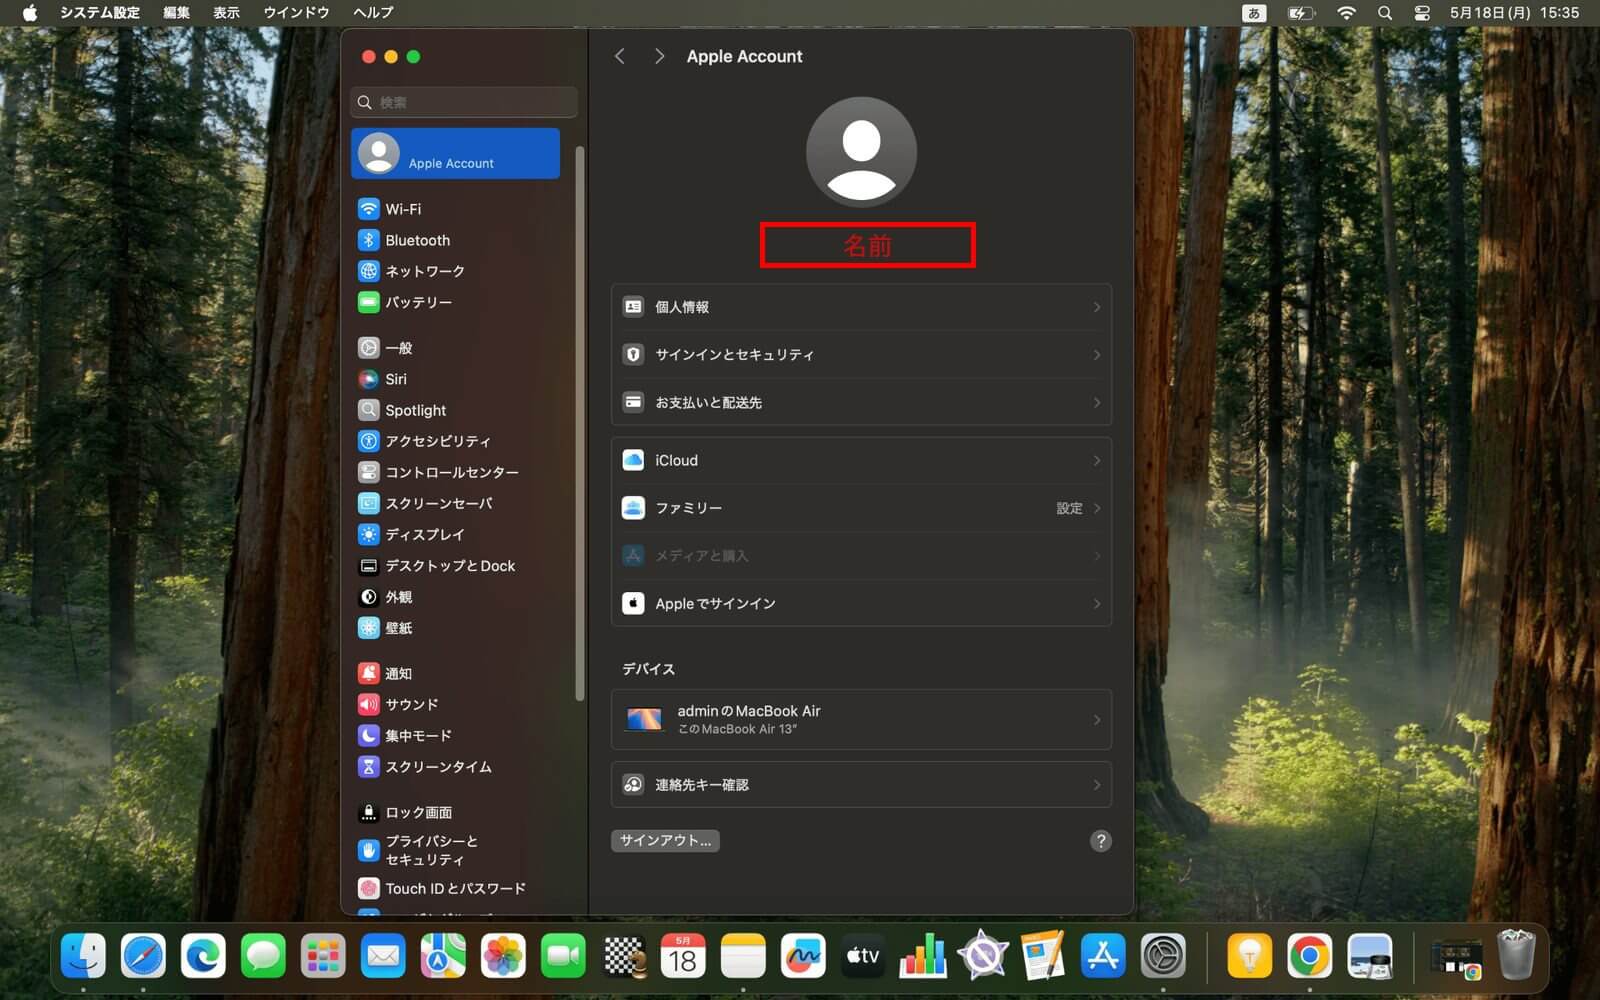Open コントロールセンター settings in sidebar
The width and height of the screenshot is (1600, 1000).
456,472
